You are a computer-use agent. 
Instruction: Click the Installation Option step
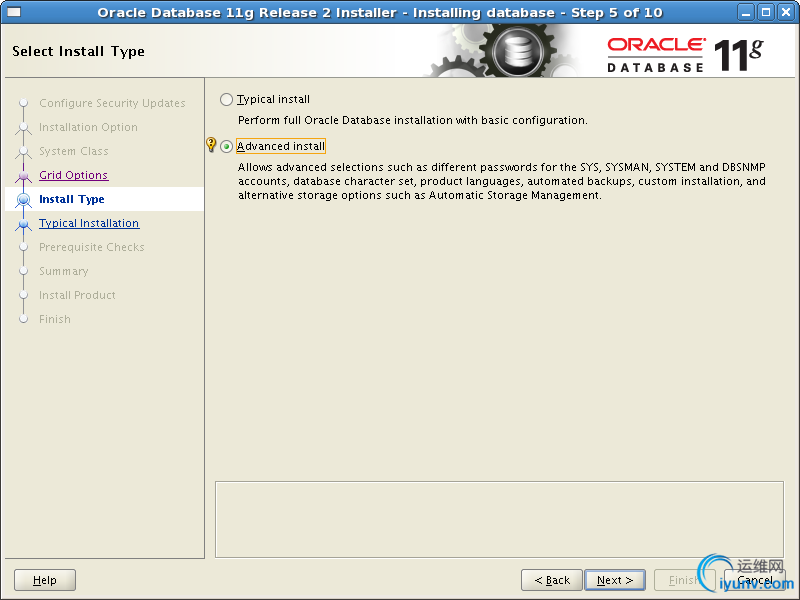[88, 127]
